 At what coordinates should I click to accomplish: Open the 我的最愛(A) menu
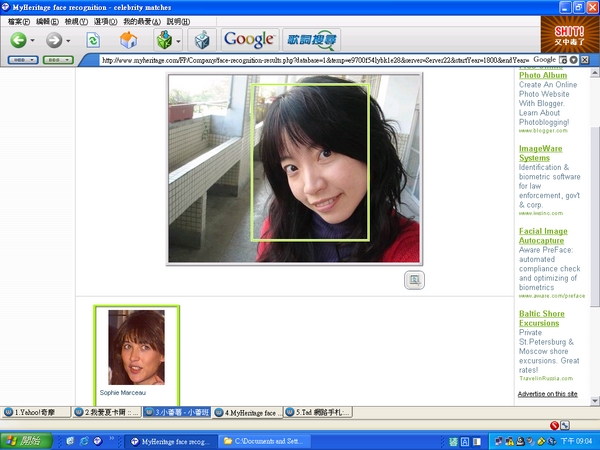click(x=142, y=21)
